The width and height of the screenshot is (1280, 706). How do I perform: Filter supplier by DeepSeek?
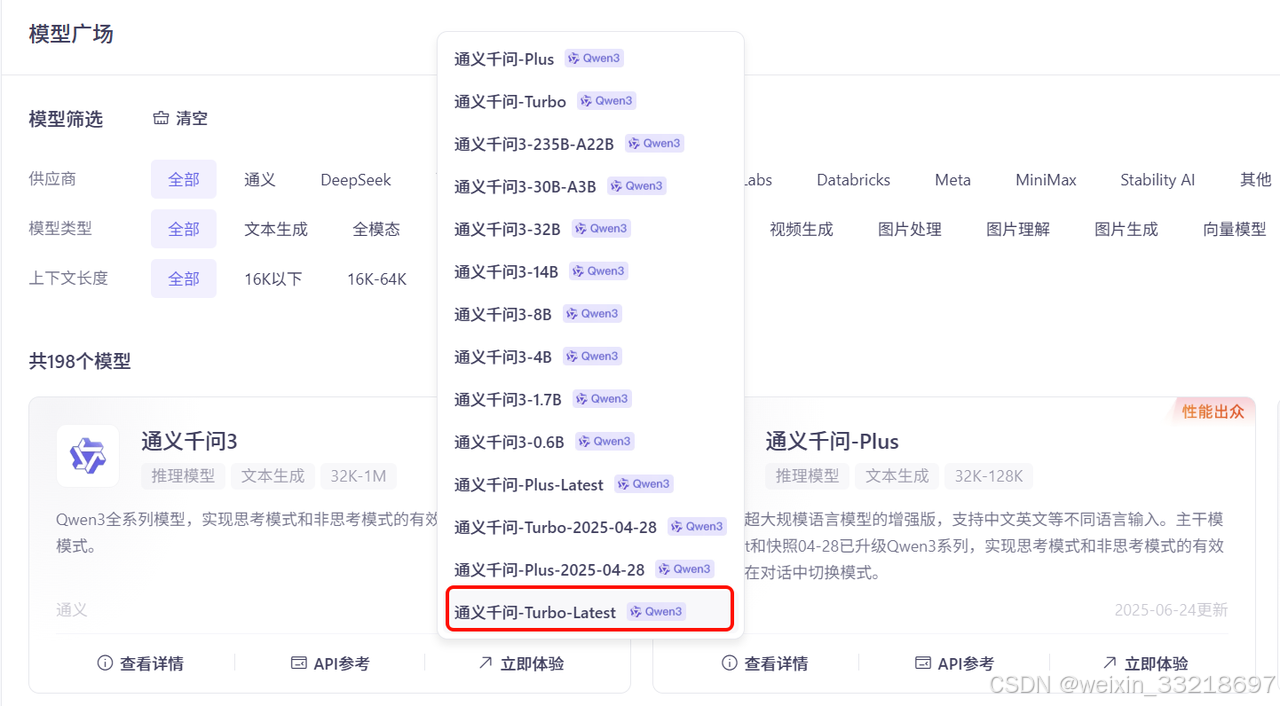pyautogui.click(x=356, y=180)
